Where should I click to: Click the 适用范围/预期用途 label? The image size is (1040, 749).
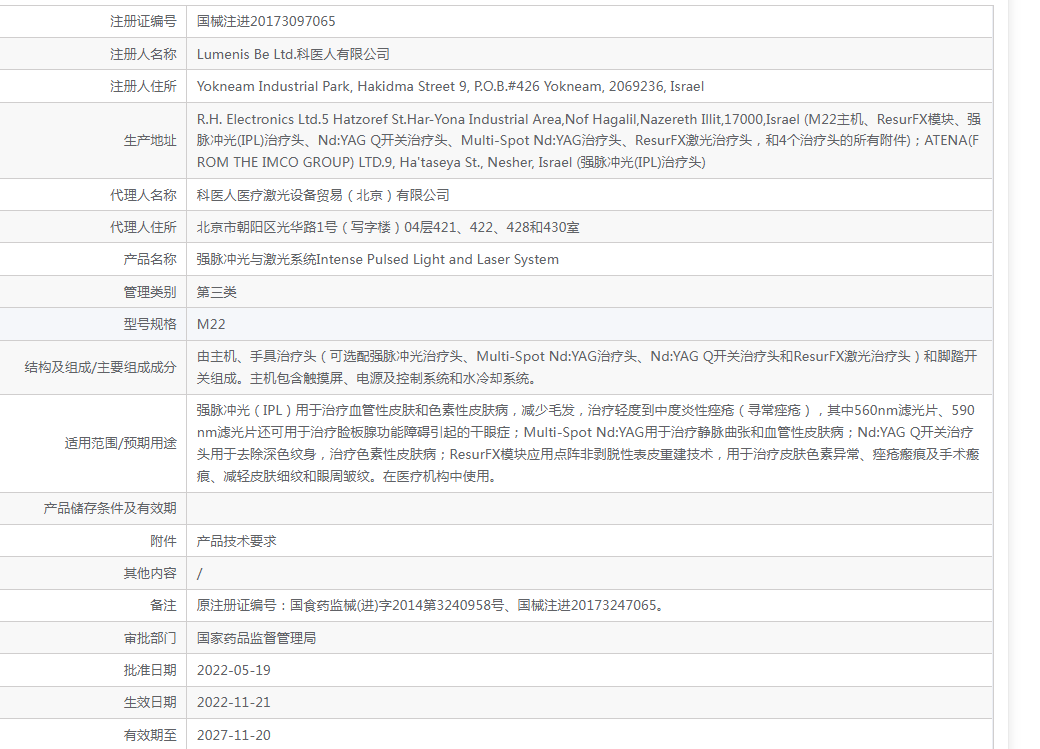(121, 443)
